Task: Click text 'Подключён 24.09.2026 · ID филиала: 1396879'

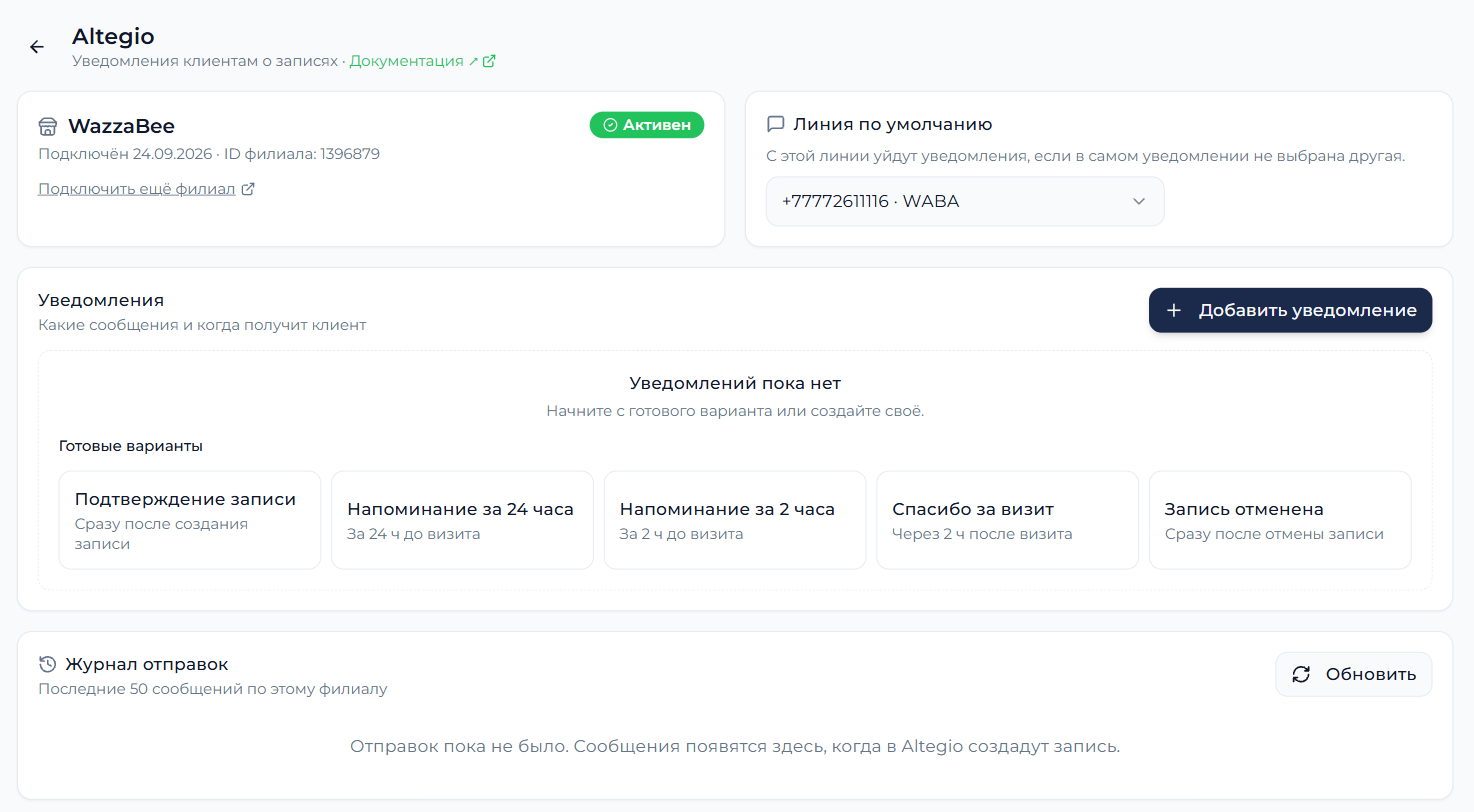Action: [209, 154]
